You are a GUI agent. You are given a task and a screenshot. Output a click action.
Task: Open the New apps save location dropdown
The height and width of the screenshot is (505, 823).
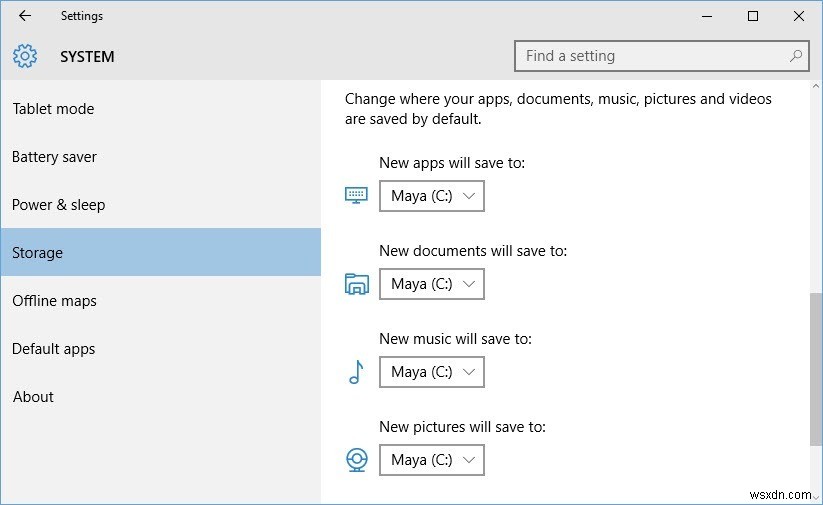pyautogui.click(x=431, y=196)
